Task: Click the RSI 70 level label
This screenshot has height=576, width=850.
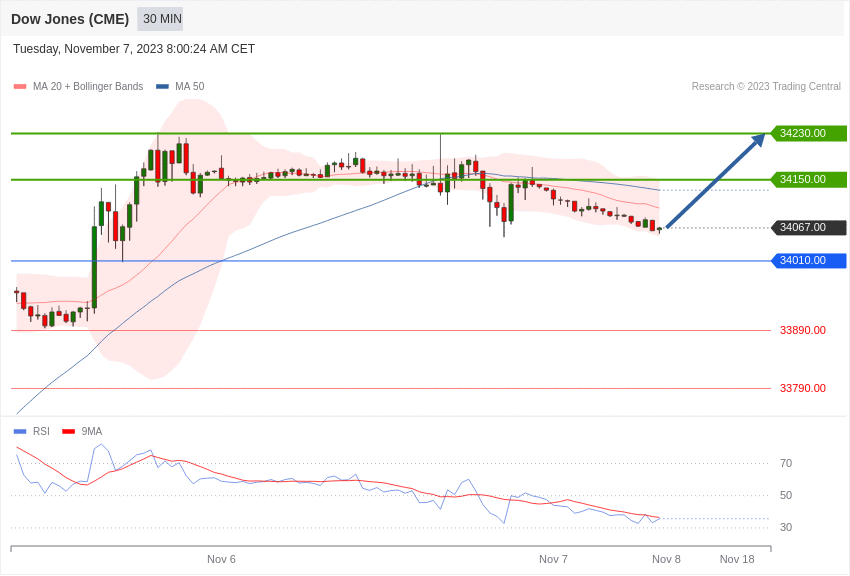Action: tap(786, 464)
